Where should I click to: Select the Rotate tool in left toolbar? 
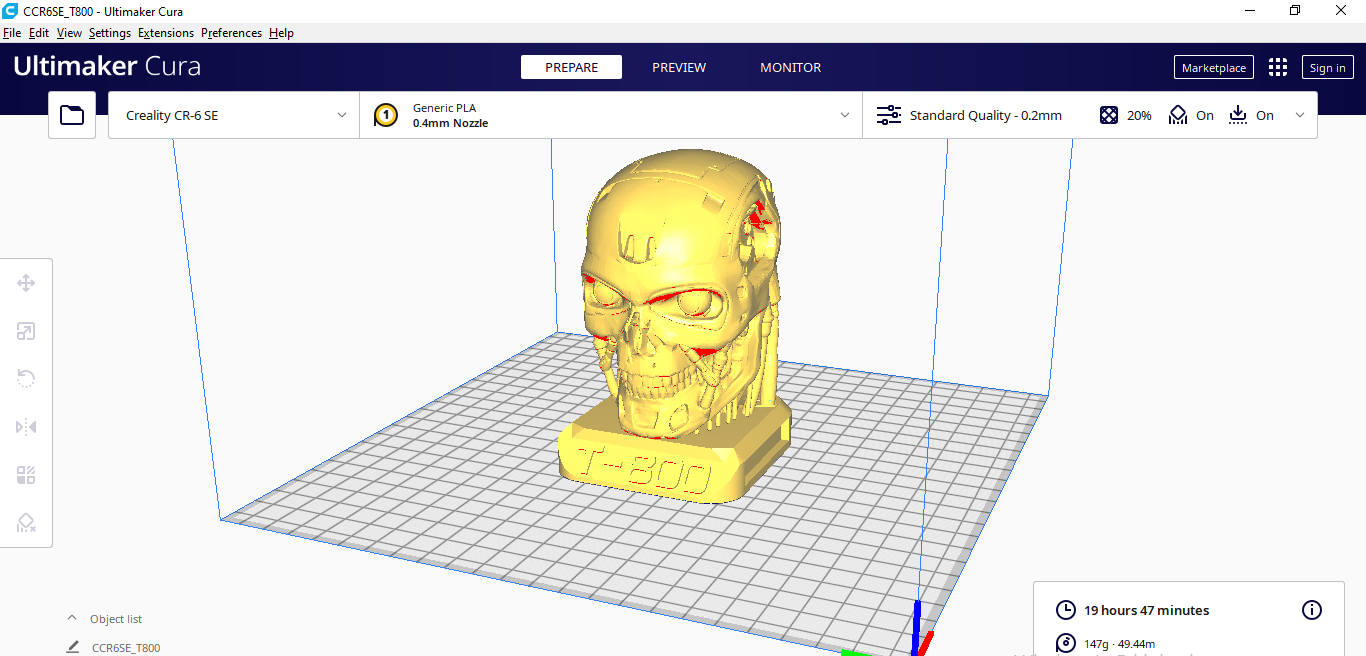[26, 378]
